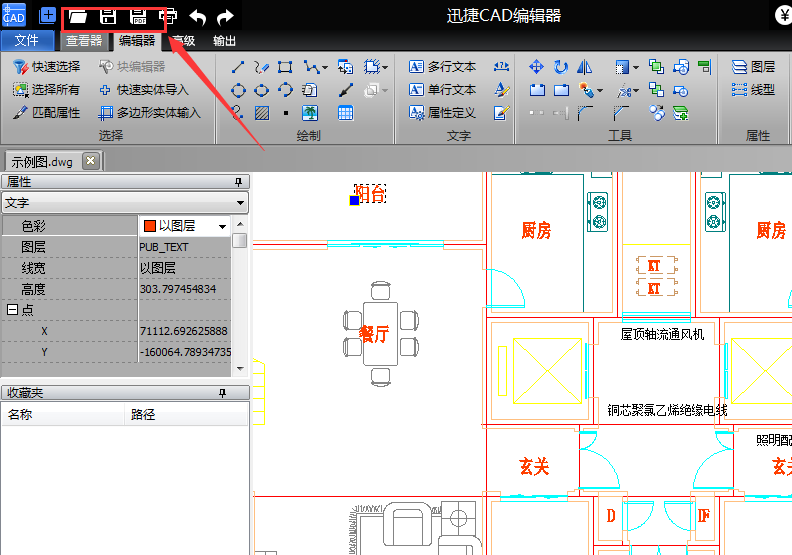Select the Leader arrow tool
Screen dimensions: 792x555
(x=345, y=90)
